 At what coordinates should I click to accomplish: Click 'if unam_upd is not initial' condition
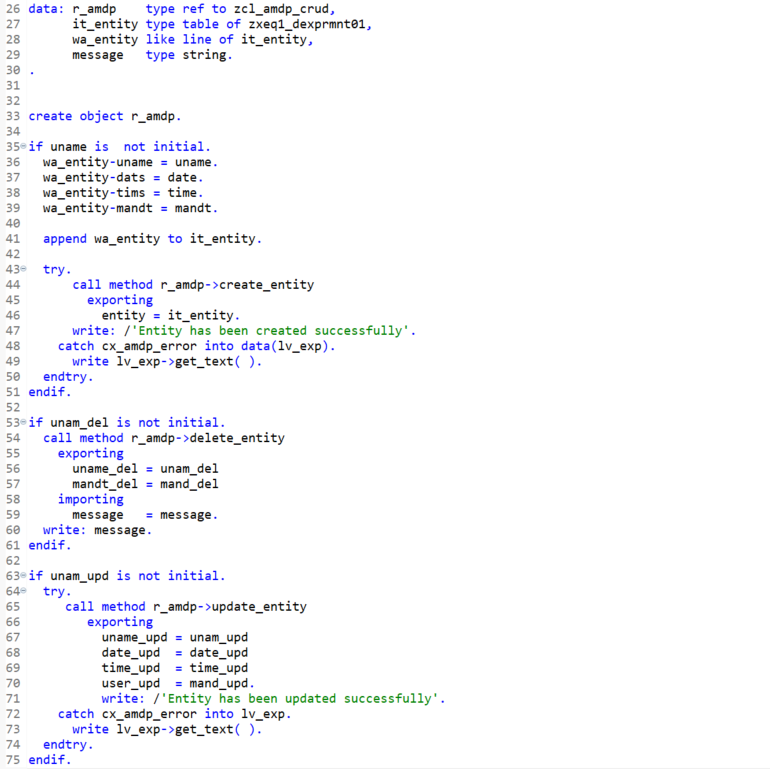127,576
